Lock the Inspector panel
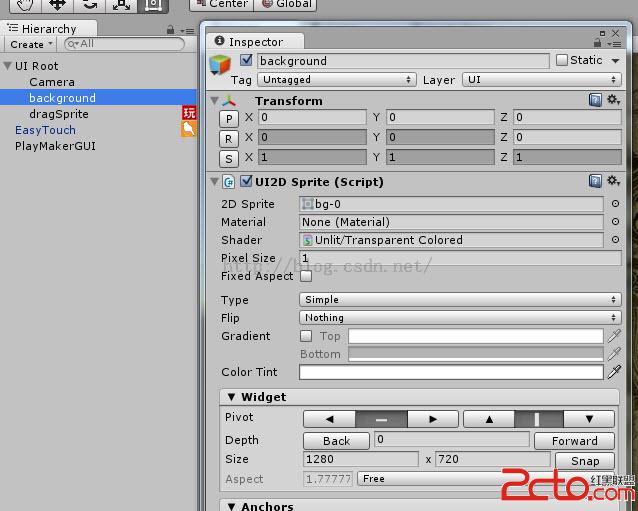Screen dimensions: 638x511 (x=597, y=42)
